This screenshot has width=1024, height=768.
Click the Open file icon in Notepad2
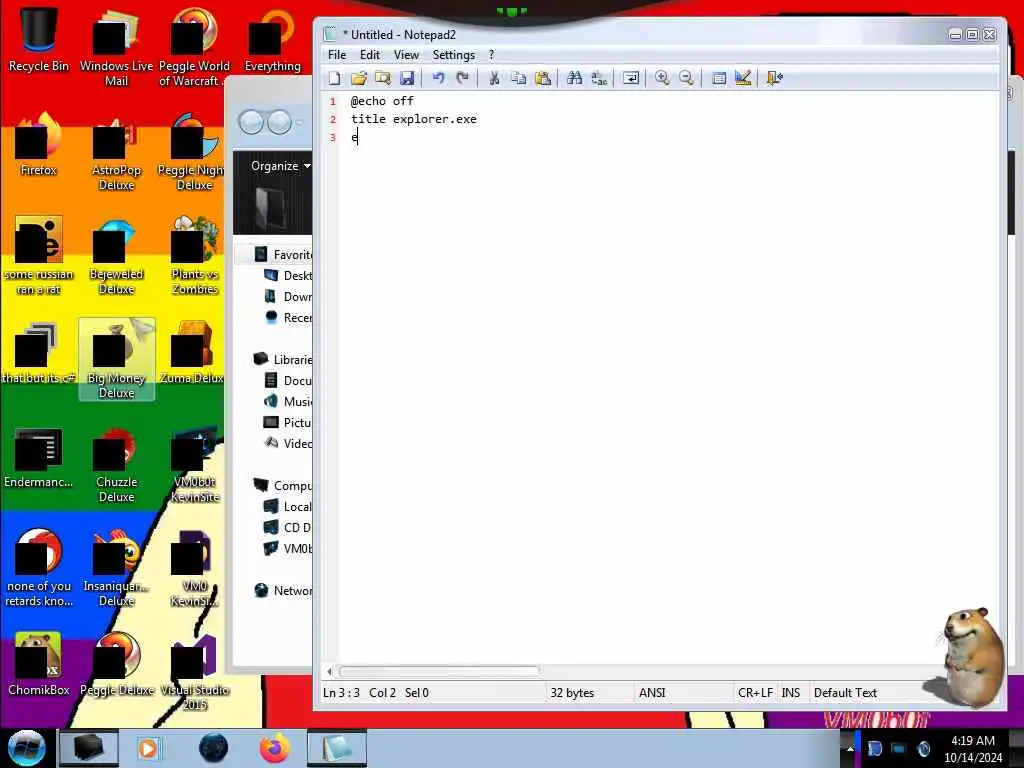point(359,78)
